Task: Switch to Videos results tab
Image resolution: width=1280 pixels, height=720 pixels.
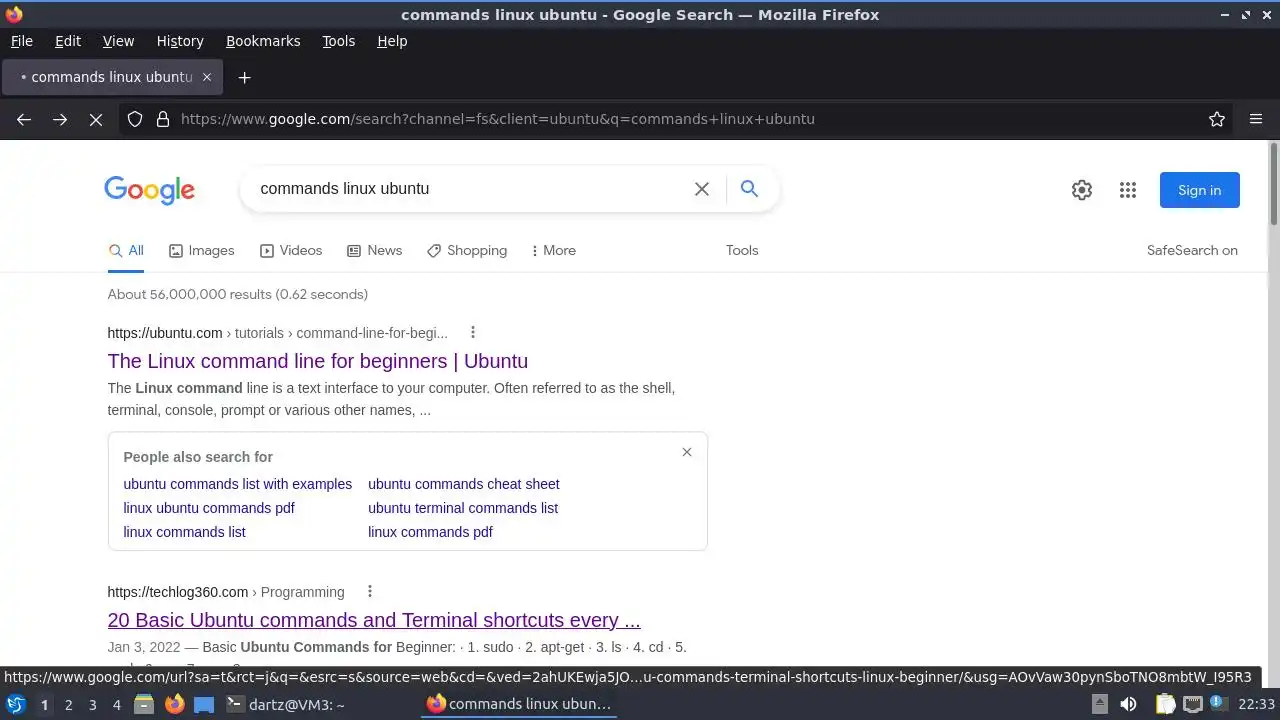Action: (x=291, y=251)
